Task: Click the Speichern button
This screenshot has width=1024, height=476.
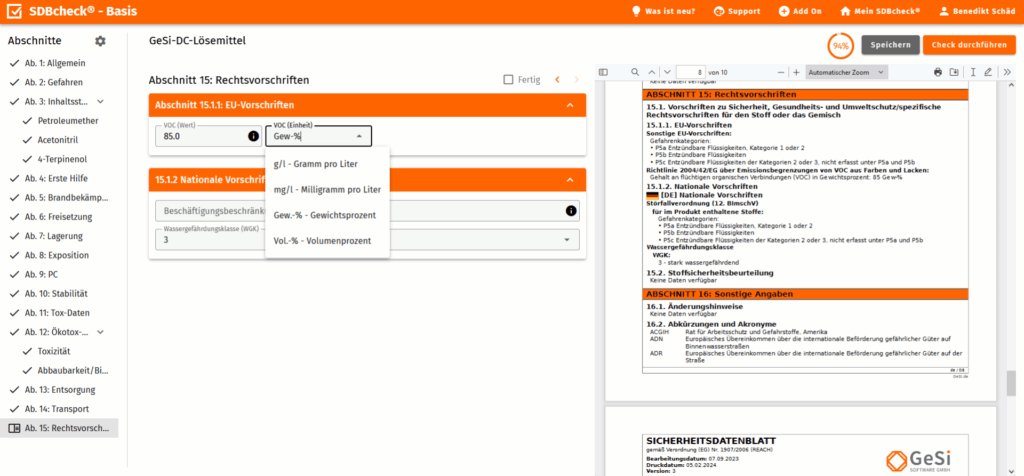Action: click(x=890, y=45)
